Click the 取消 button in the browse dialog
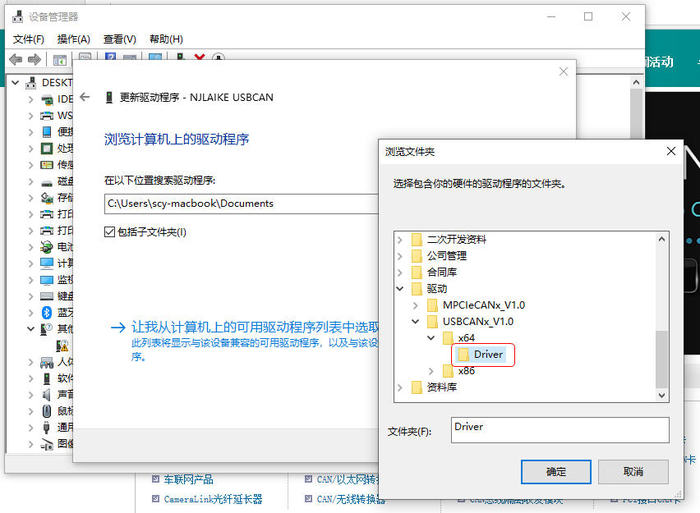The height and width of the screenshot is (513, 700). 633,472
